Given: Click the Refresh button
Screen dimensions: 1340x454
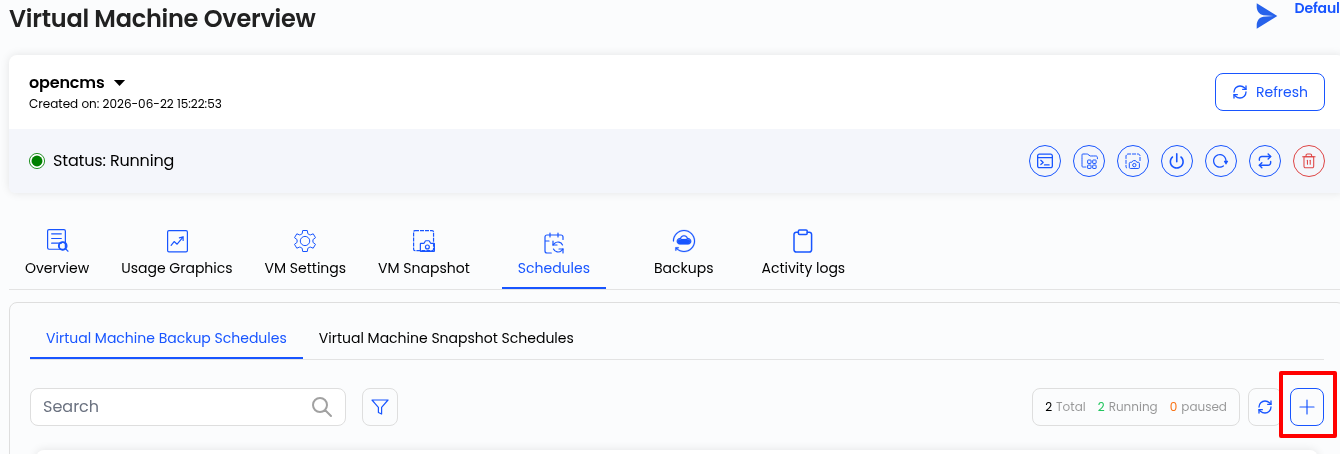Looking at the screenshot, I should (1270, 92).
